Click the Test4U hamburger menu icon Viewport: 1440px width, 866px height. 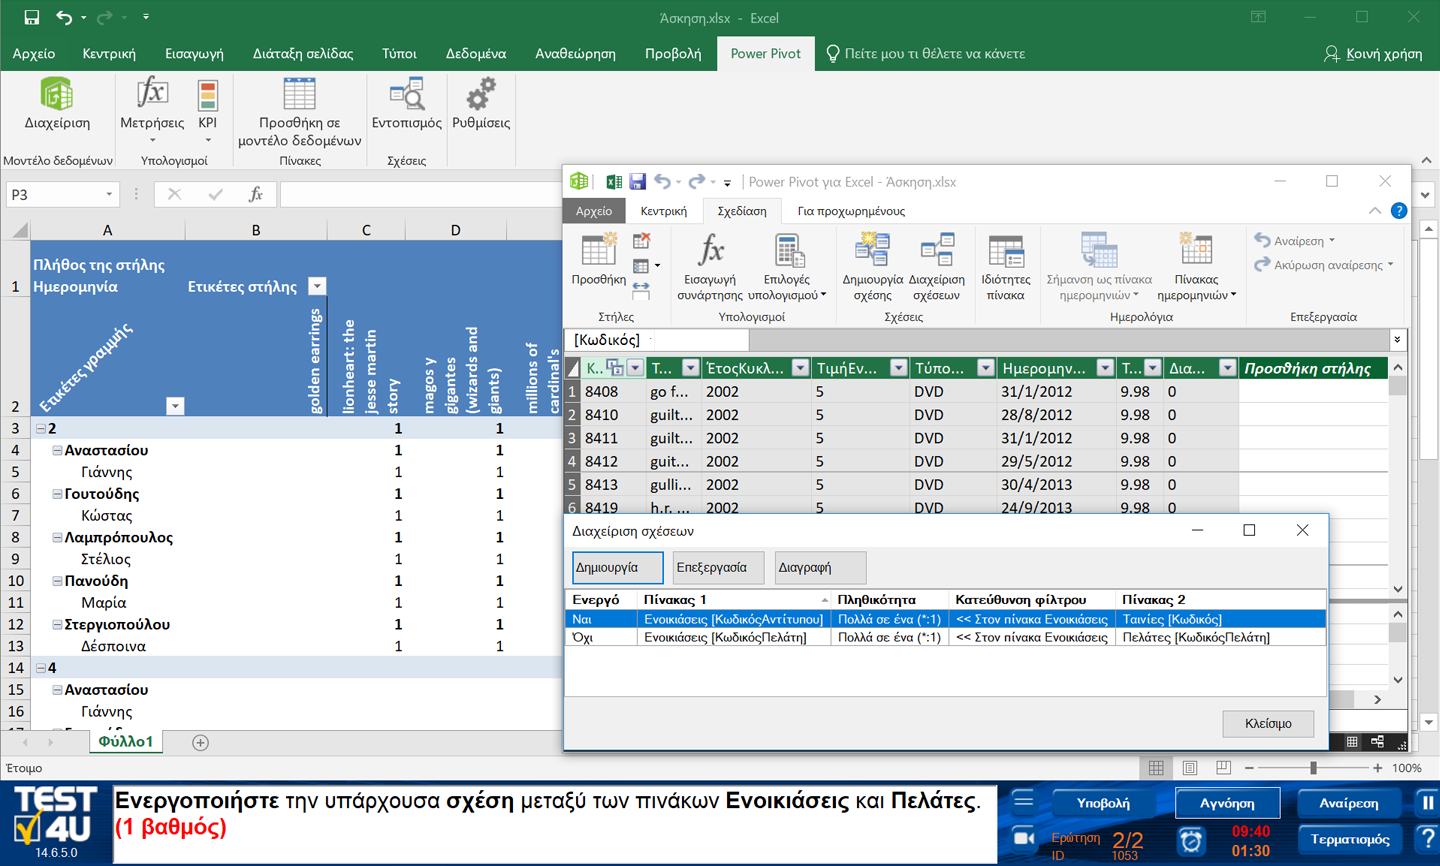1023,801
